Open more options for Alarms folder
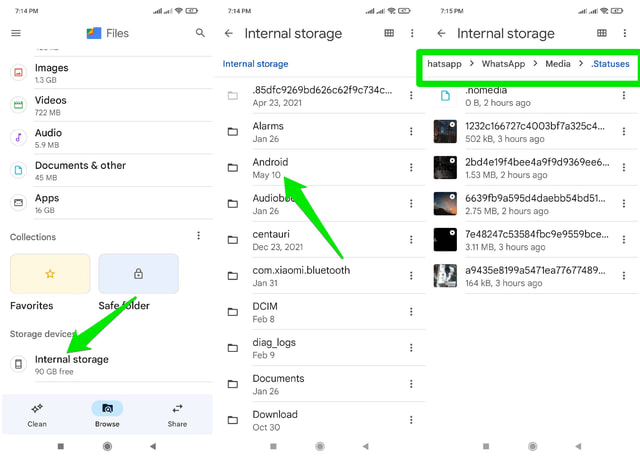The image size is (640, 460). coord(411,131)
